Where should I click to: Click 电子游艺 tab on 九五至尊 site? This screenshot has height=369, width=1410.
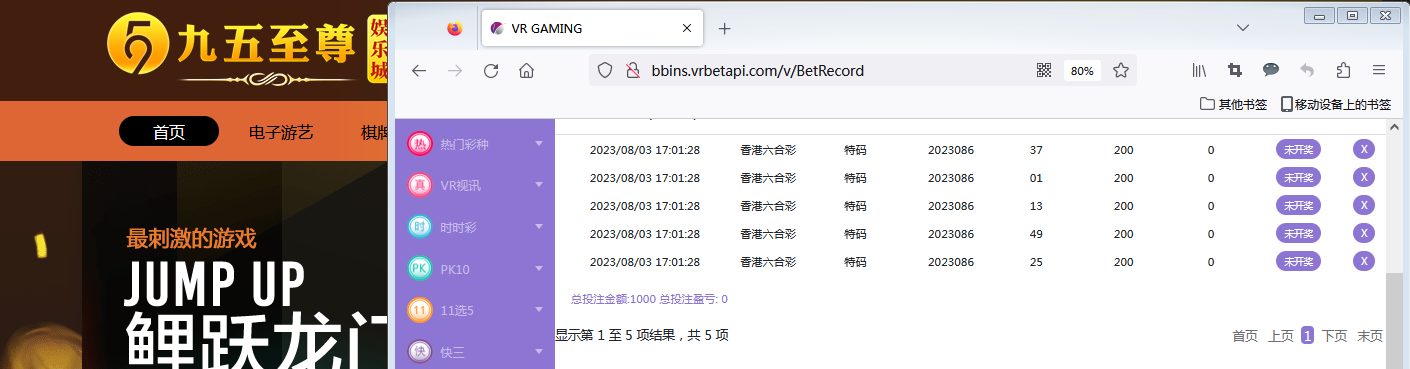pyautogui.click(x=281, y=132)
